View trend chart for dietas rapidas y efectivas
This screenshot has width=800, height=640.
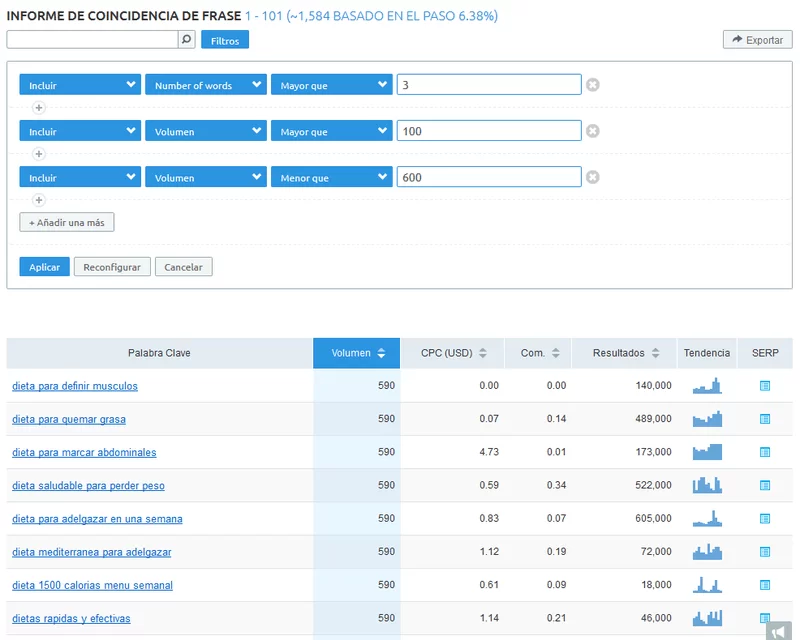(707, 618)
